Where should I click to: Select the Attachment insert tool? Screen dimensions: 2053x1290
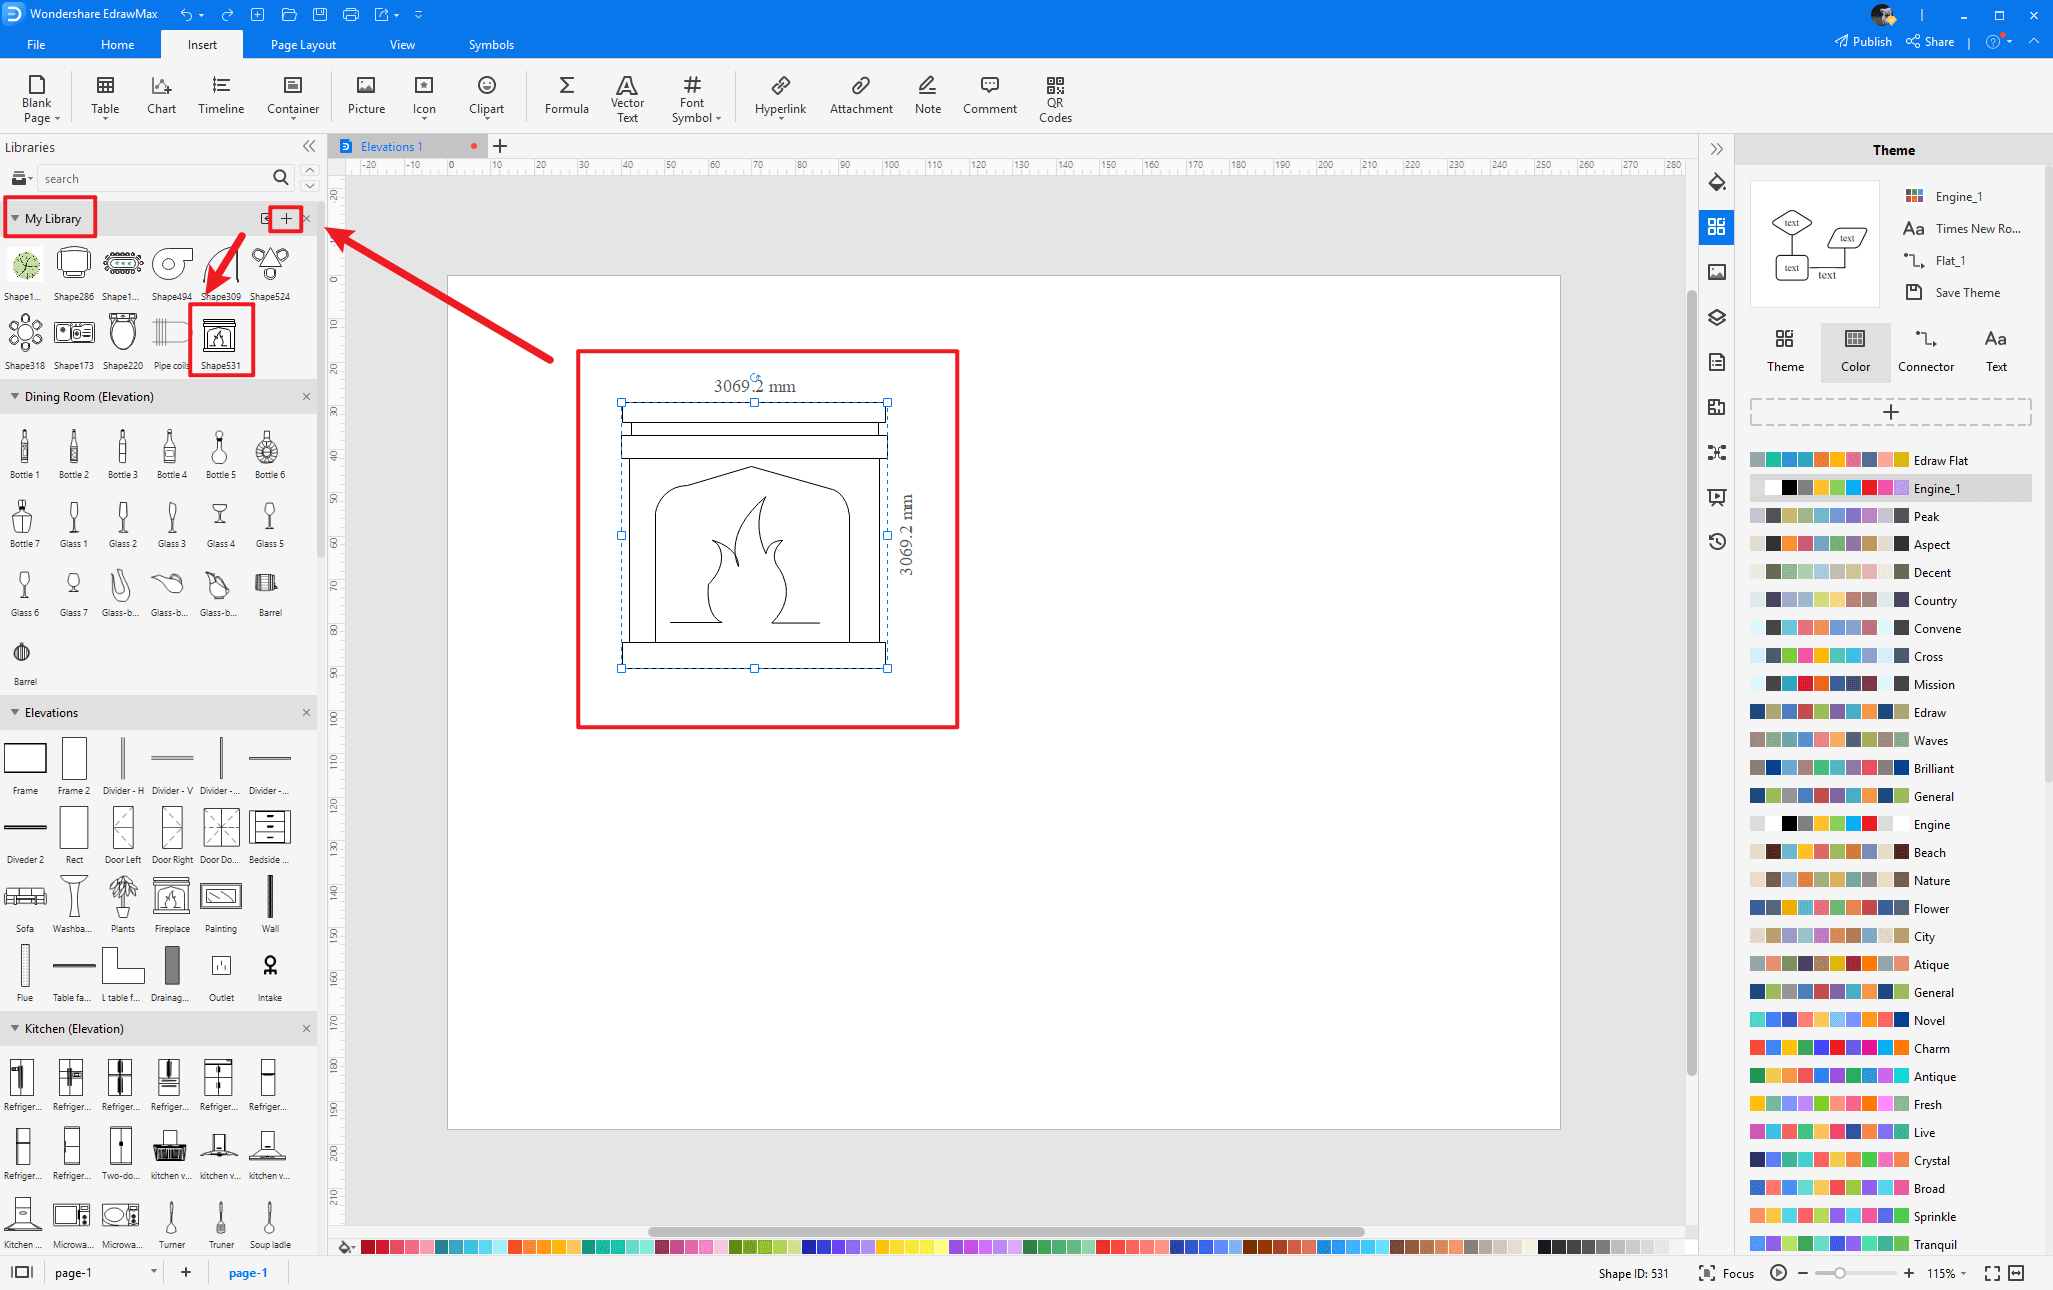click(859, 94)
